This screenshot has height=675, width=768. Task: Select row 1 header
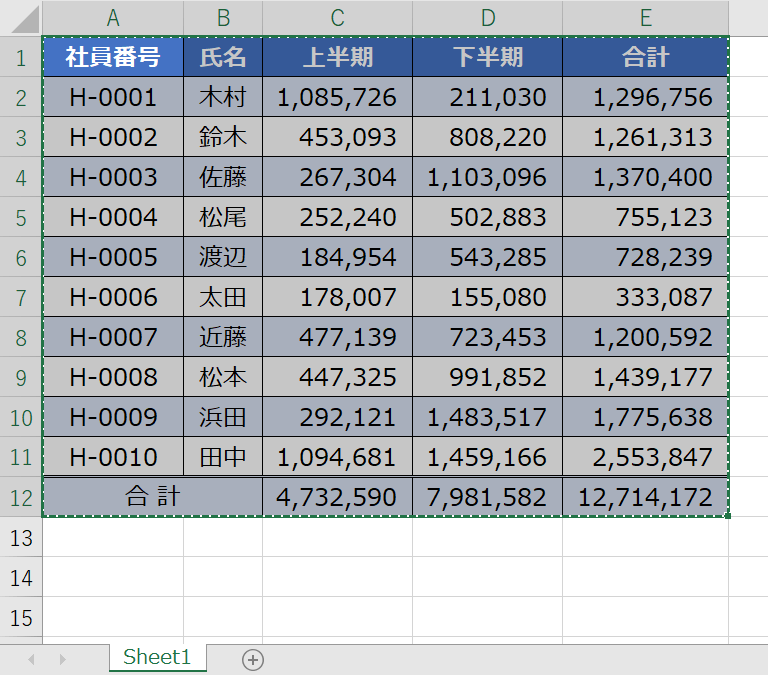point(21,57)
